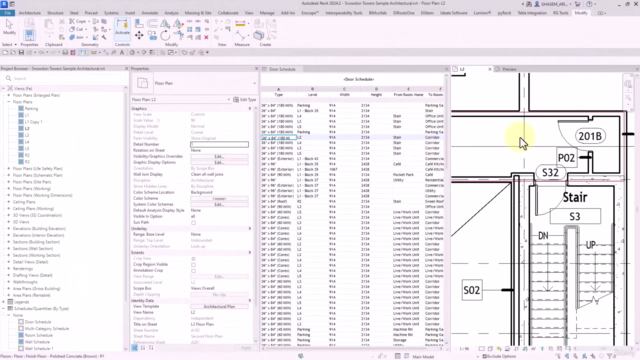Viewport: 640px width, 360px height.
Task: Click the Autodesk App Store cart icon
Action: 578,4
